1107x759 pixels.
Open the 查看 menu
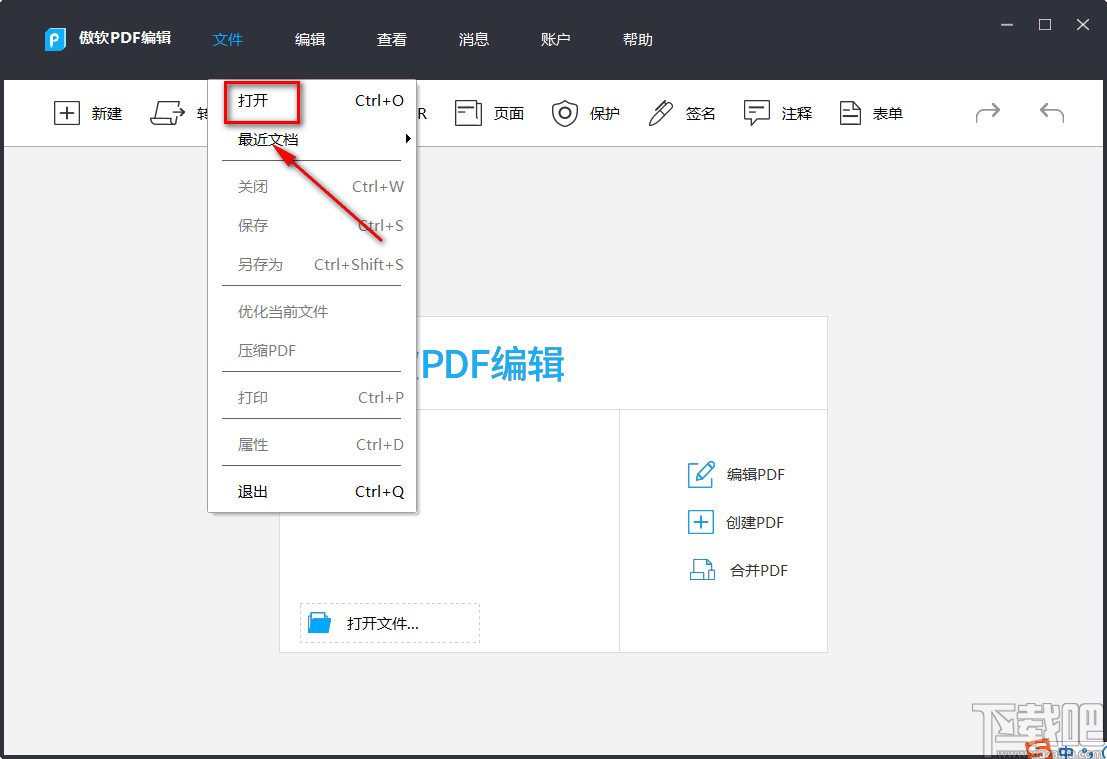tap(392, 40)
